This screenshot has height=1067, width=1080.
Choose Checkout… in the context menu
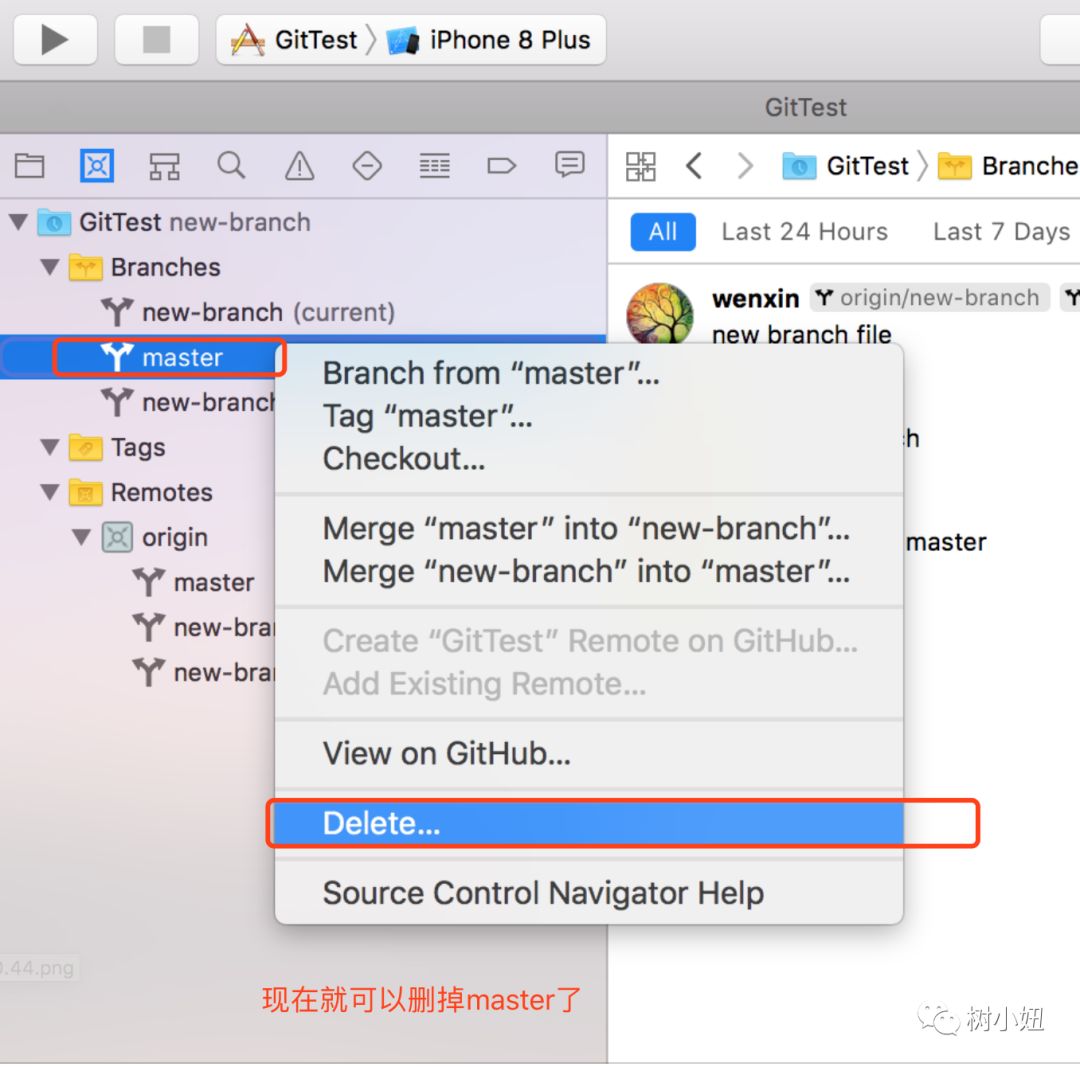pyautogui.click(x=589, y=459)
